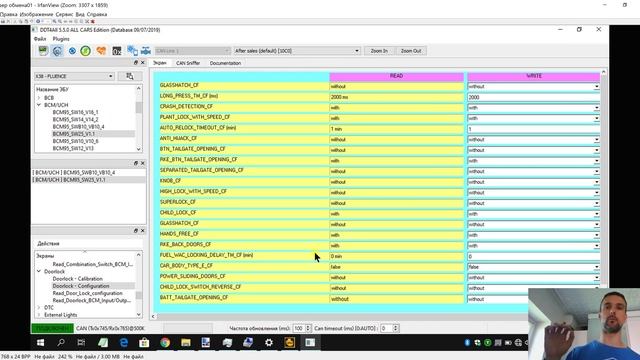This screenshot has width=640, height=360.
Task: Click the FUEL_WAC_LOCKING_DELAY_TM_CF write field
Action: point(533,256)
